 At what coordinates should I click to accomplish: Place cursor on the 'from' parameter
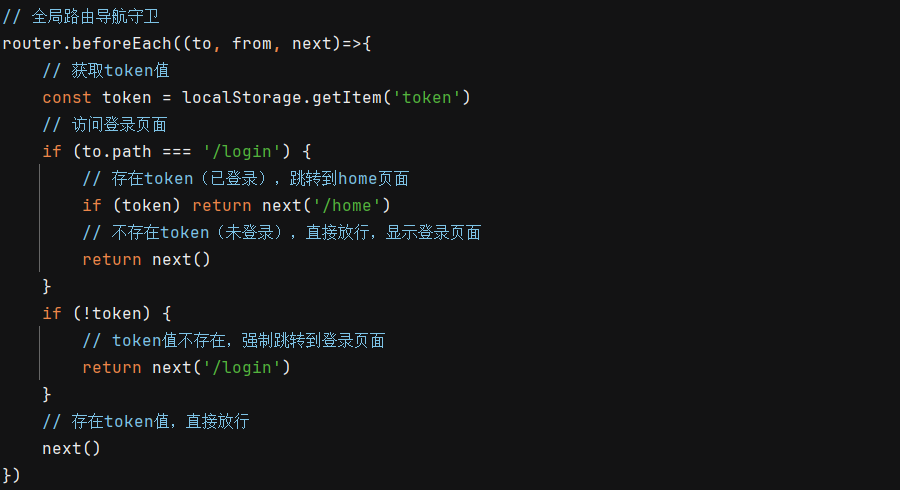pos(252,44)
